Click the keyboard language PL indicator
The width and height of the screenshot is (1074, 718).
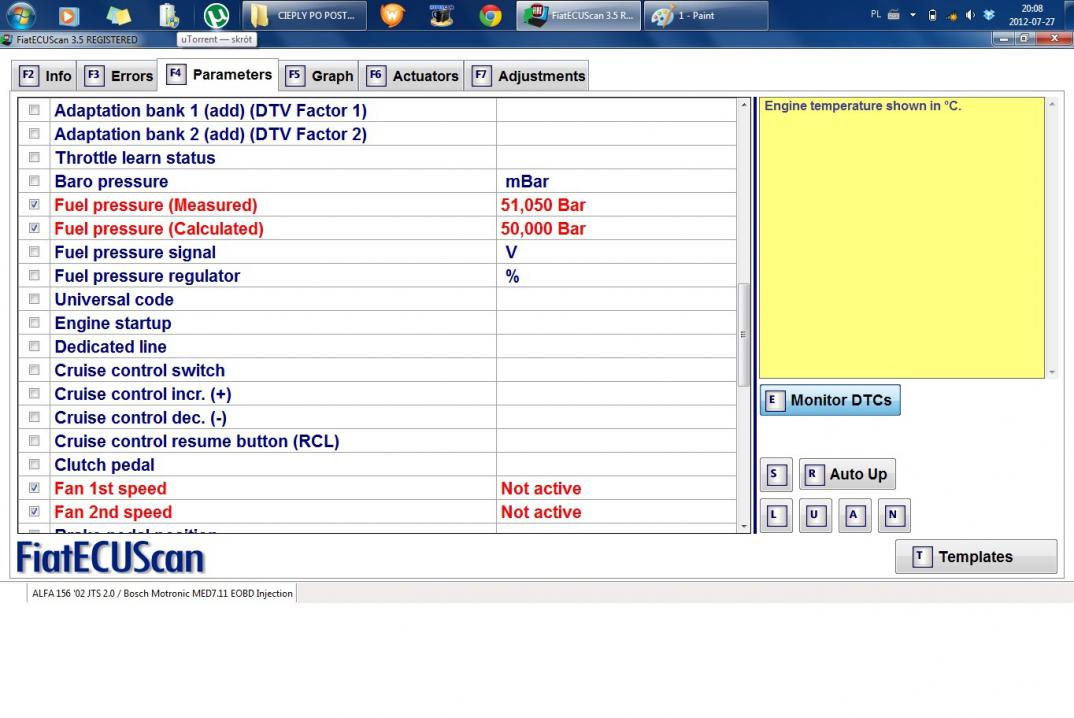click(x=875, y=14)
